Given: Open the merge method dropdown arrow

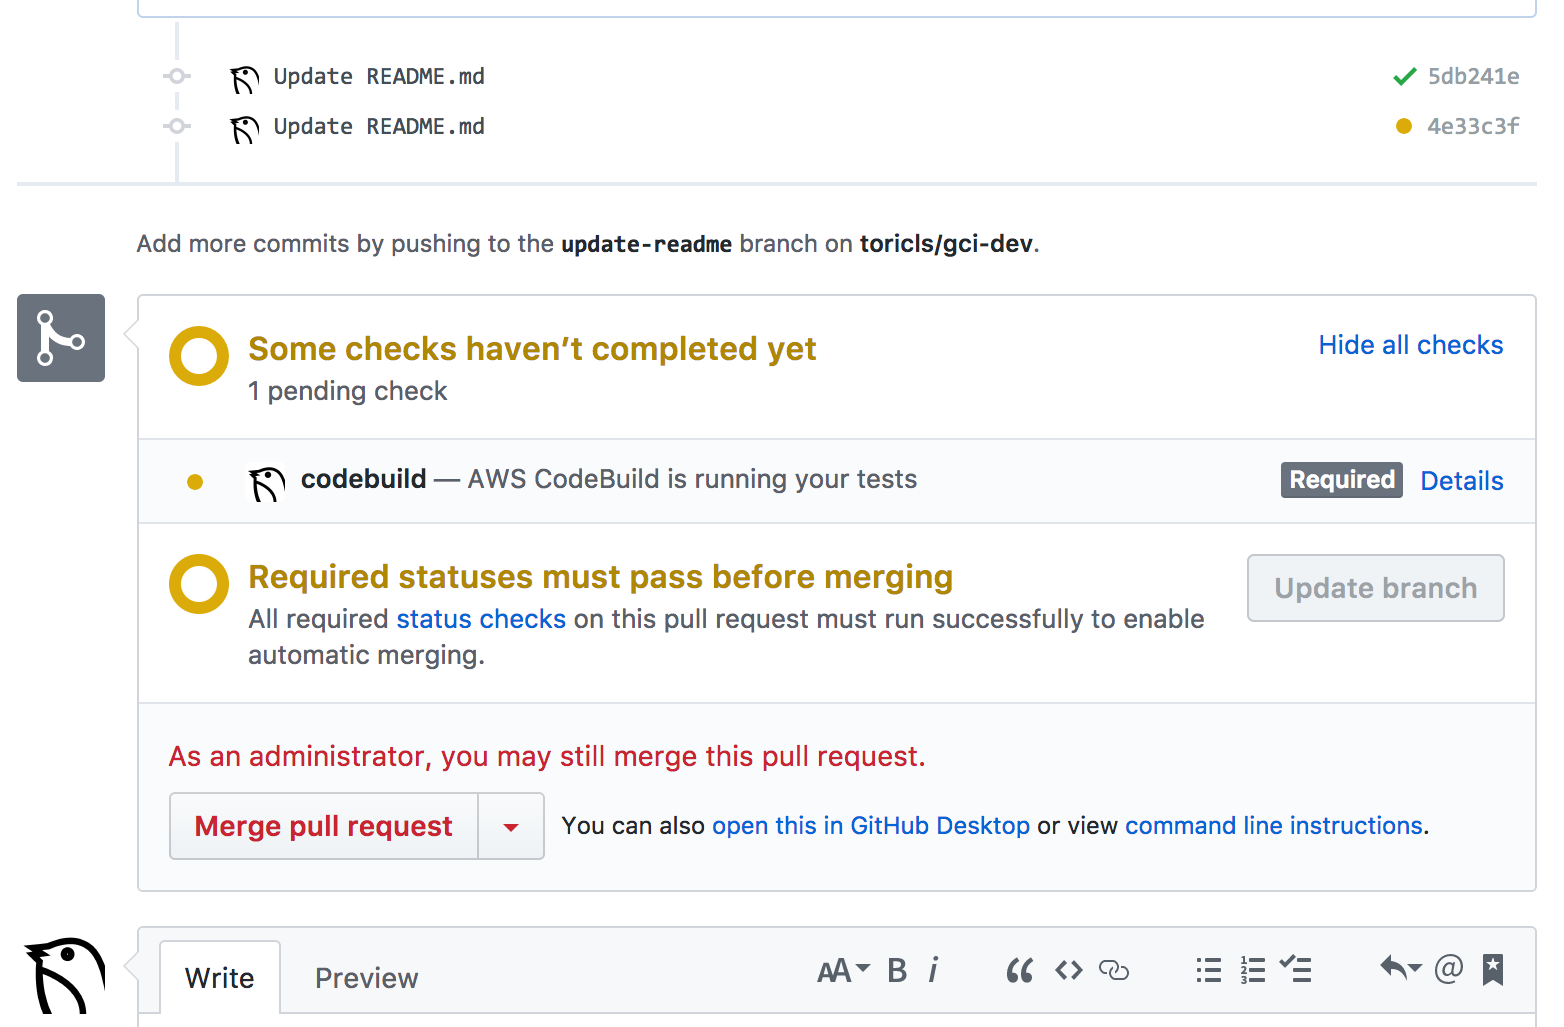Looking at the screenshot, I should coord(511,827).
